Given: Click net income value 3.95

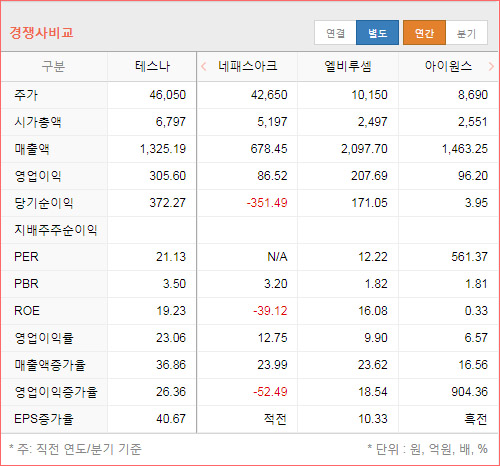Looking at the screenshot, I should pos(477,203).
